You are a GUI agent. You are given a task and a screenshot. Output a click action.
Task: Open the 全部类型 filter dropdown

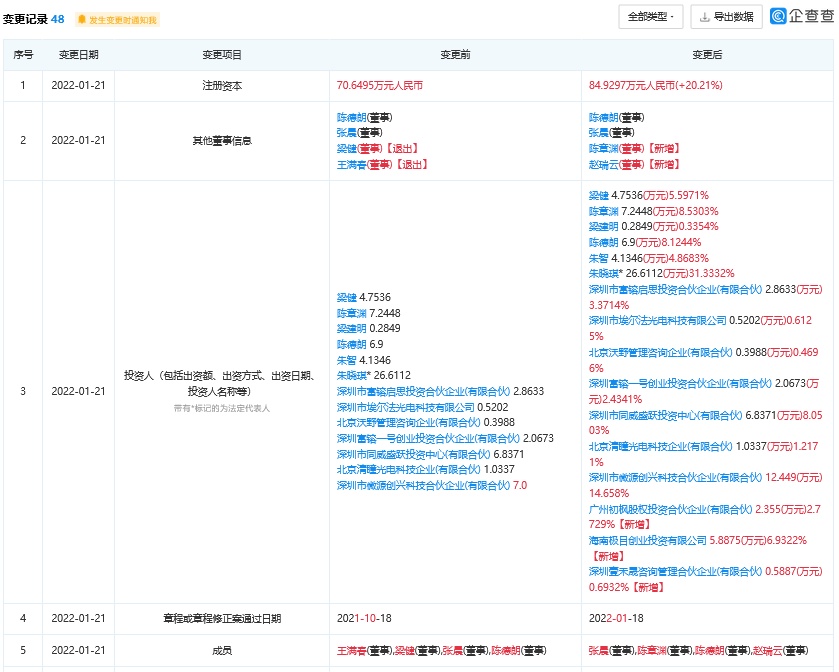[x=651, y=17]
